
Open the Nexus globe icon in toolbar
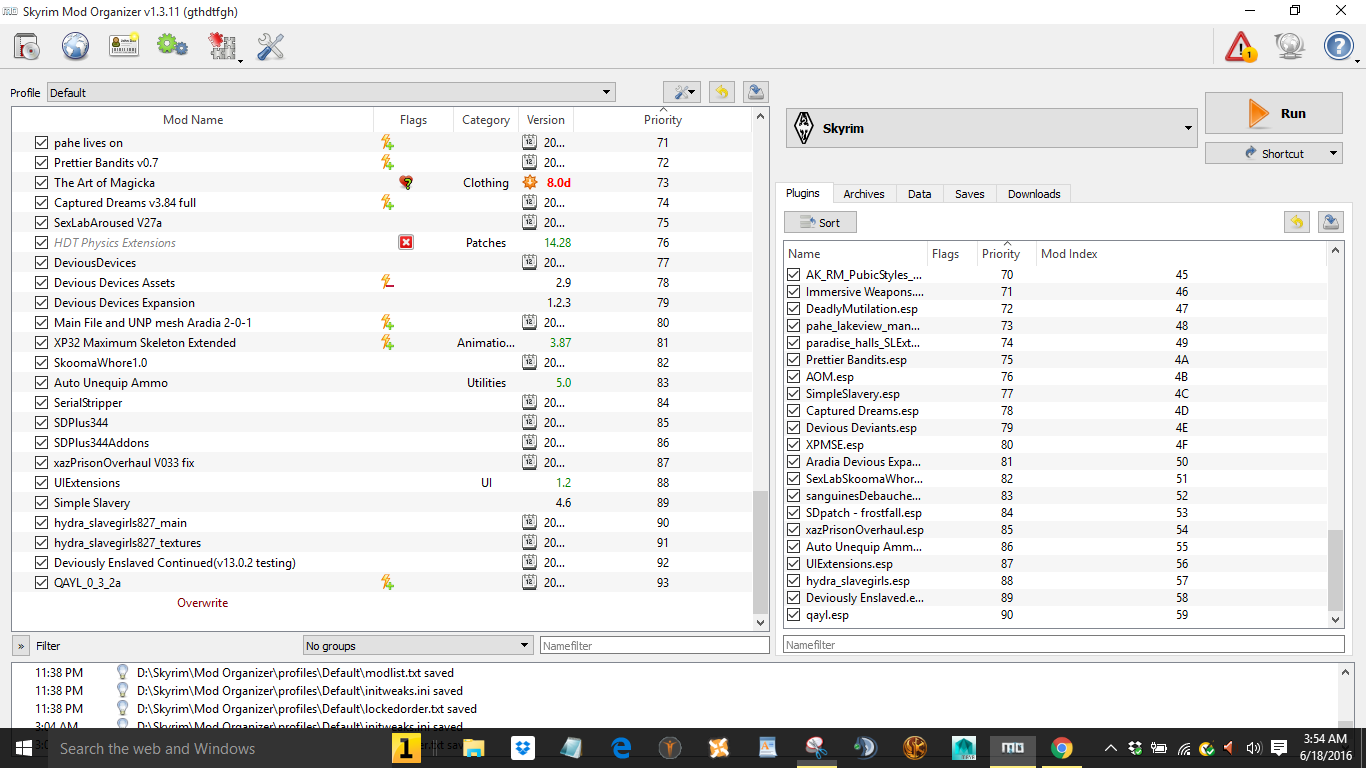(x=76, y=46)
